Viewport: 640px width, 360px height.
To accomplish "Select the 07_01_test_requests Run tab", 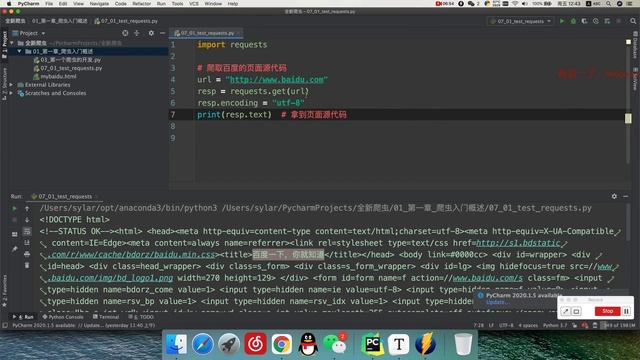I will (64, 196).
